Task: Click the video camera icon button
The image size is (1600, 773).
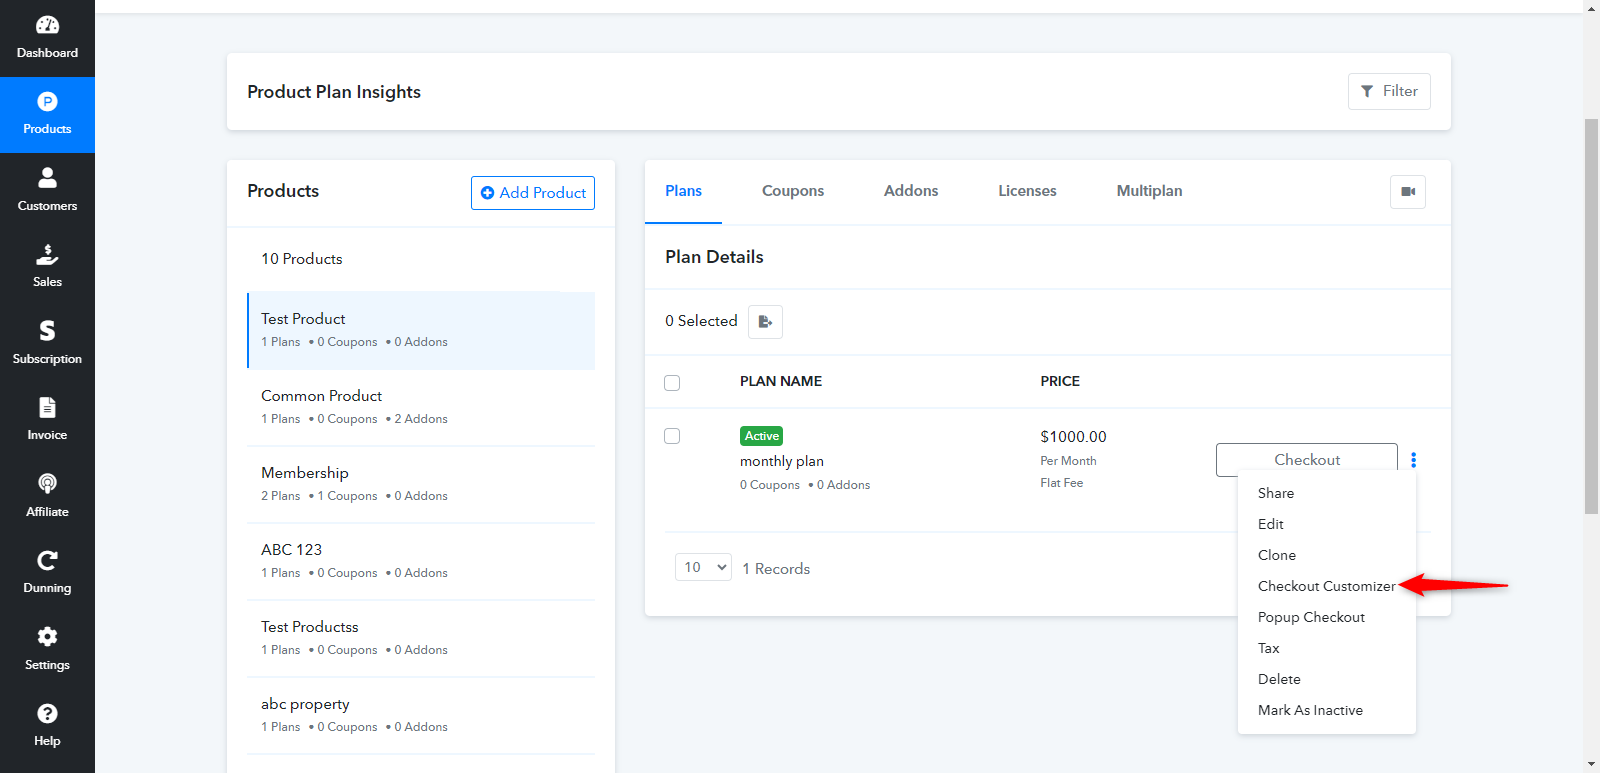Action: pos(1408,192)
